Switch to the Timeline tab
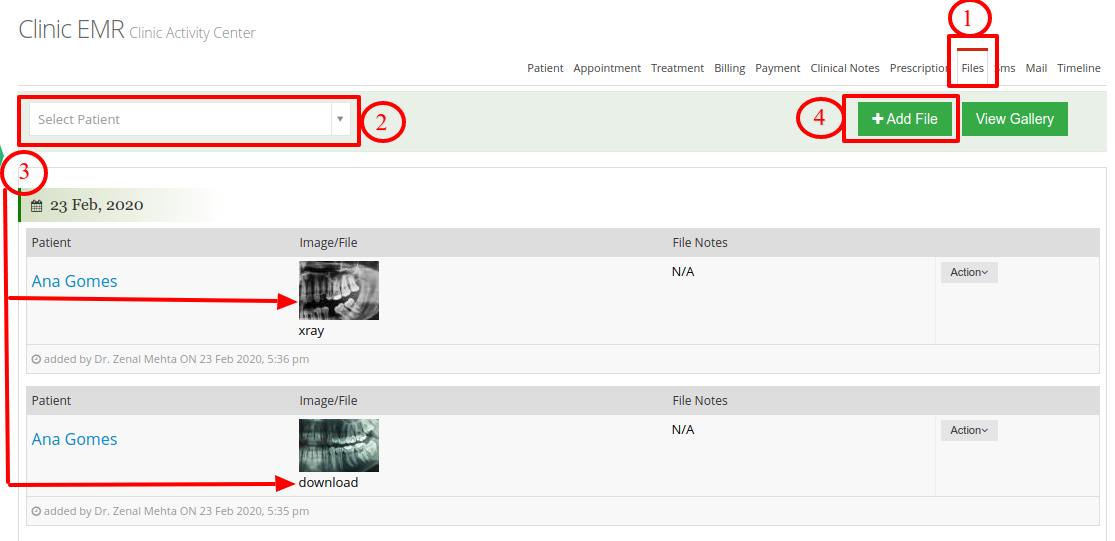The image size is (1115, 541). click(1079, 68)
